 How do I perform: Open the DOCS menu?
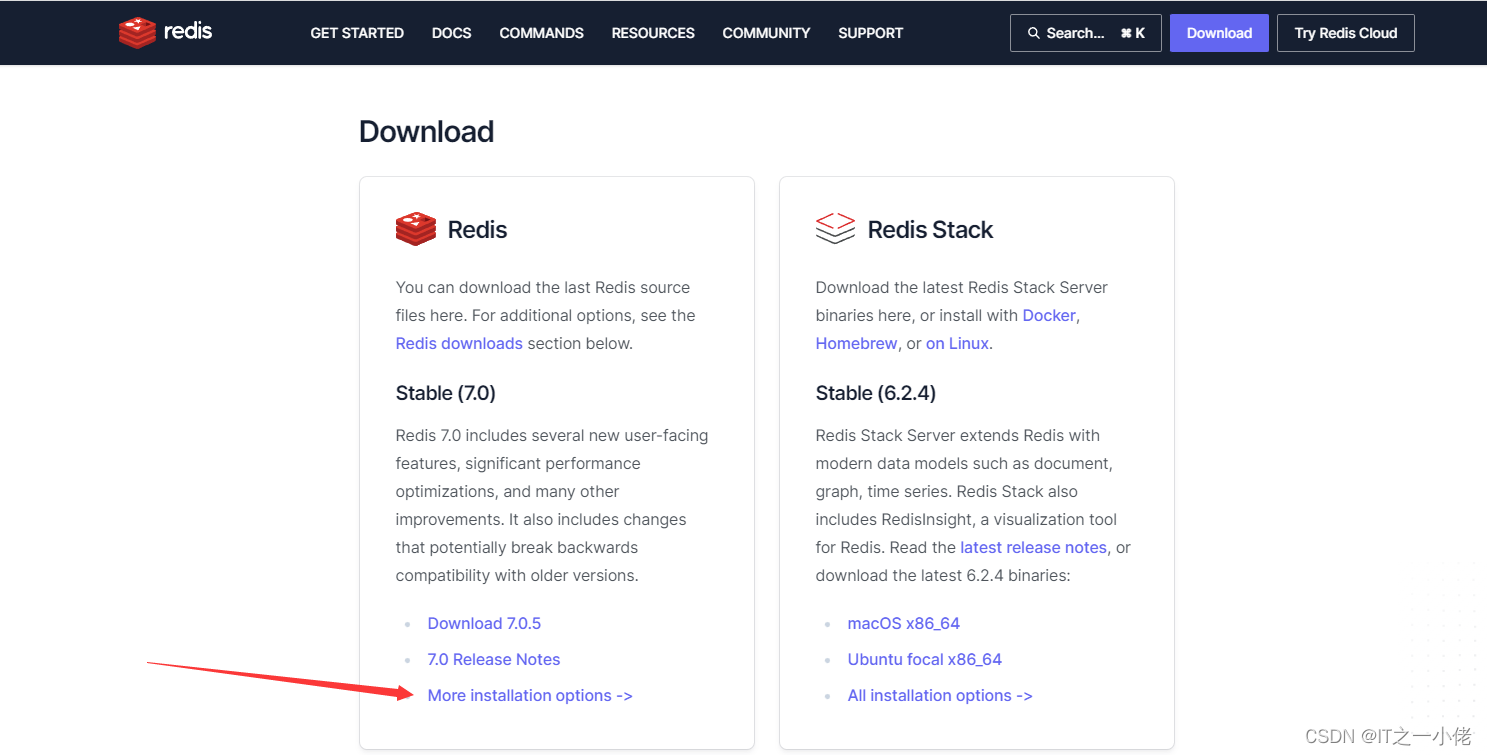pos(451,33)
